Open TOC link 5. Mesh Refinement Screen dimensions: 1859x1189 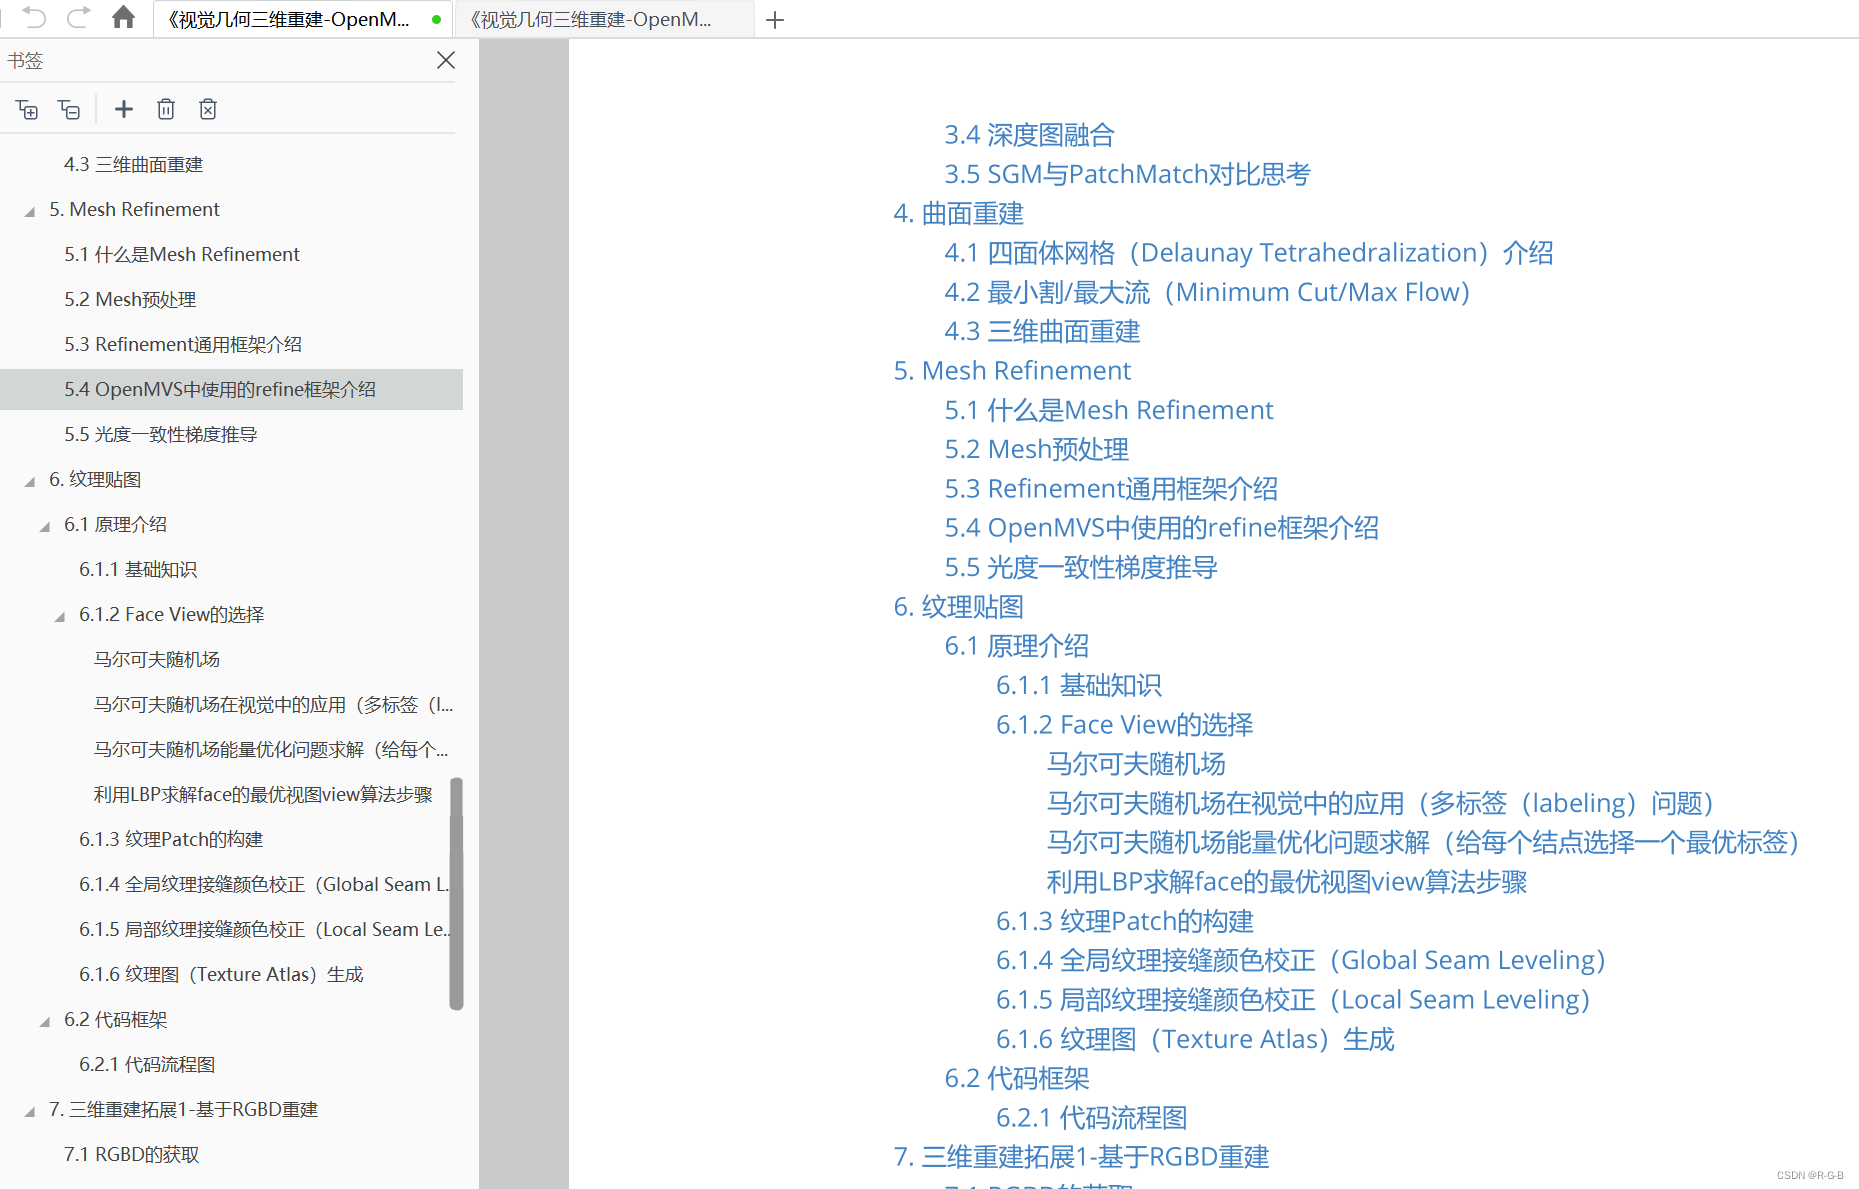tap(1012, 370)
